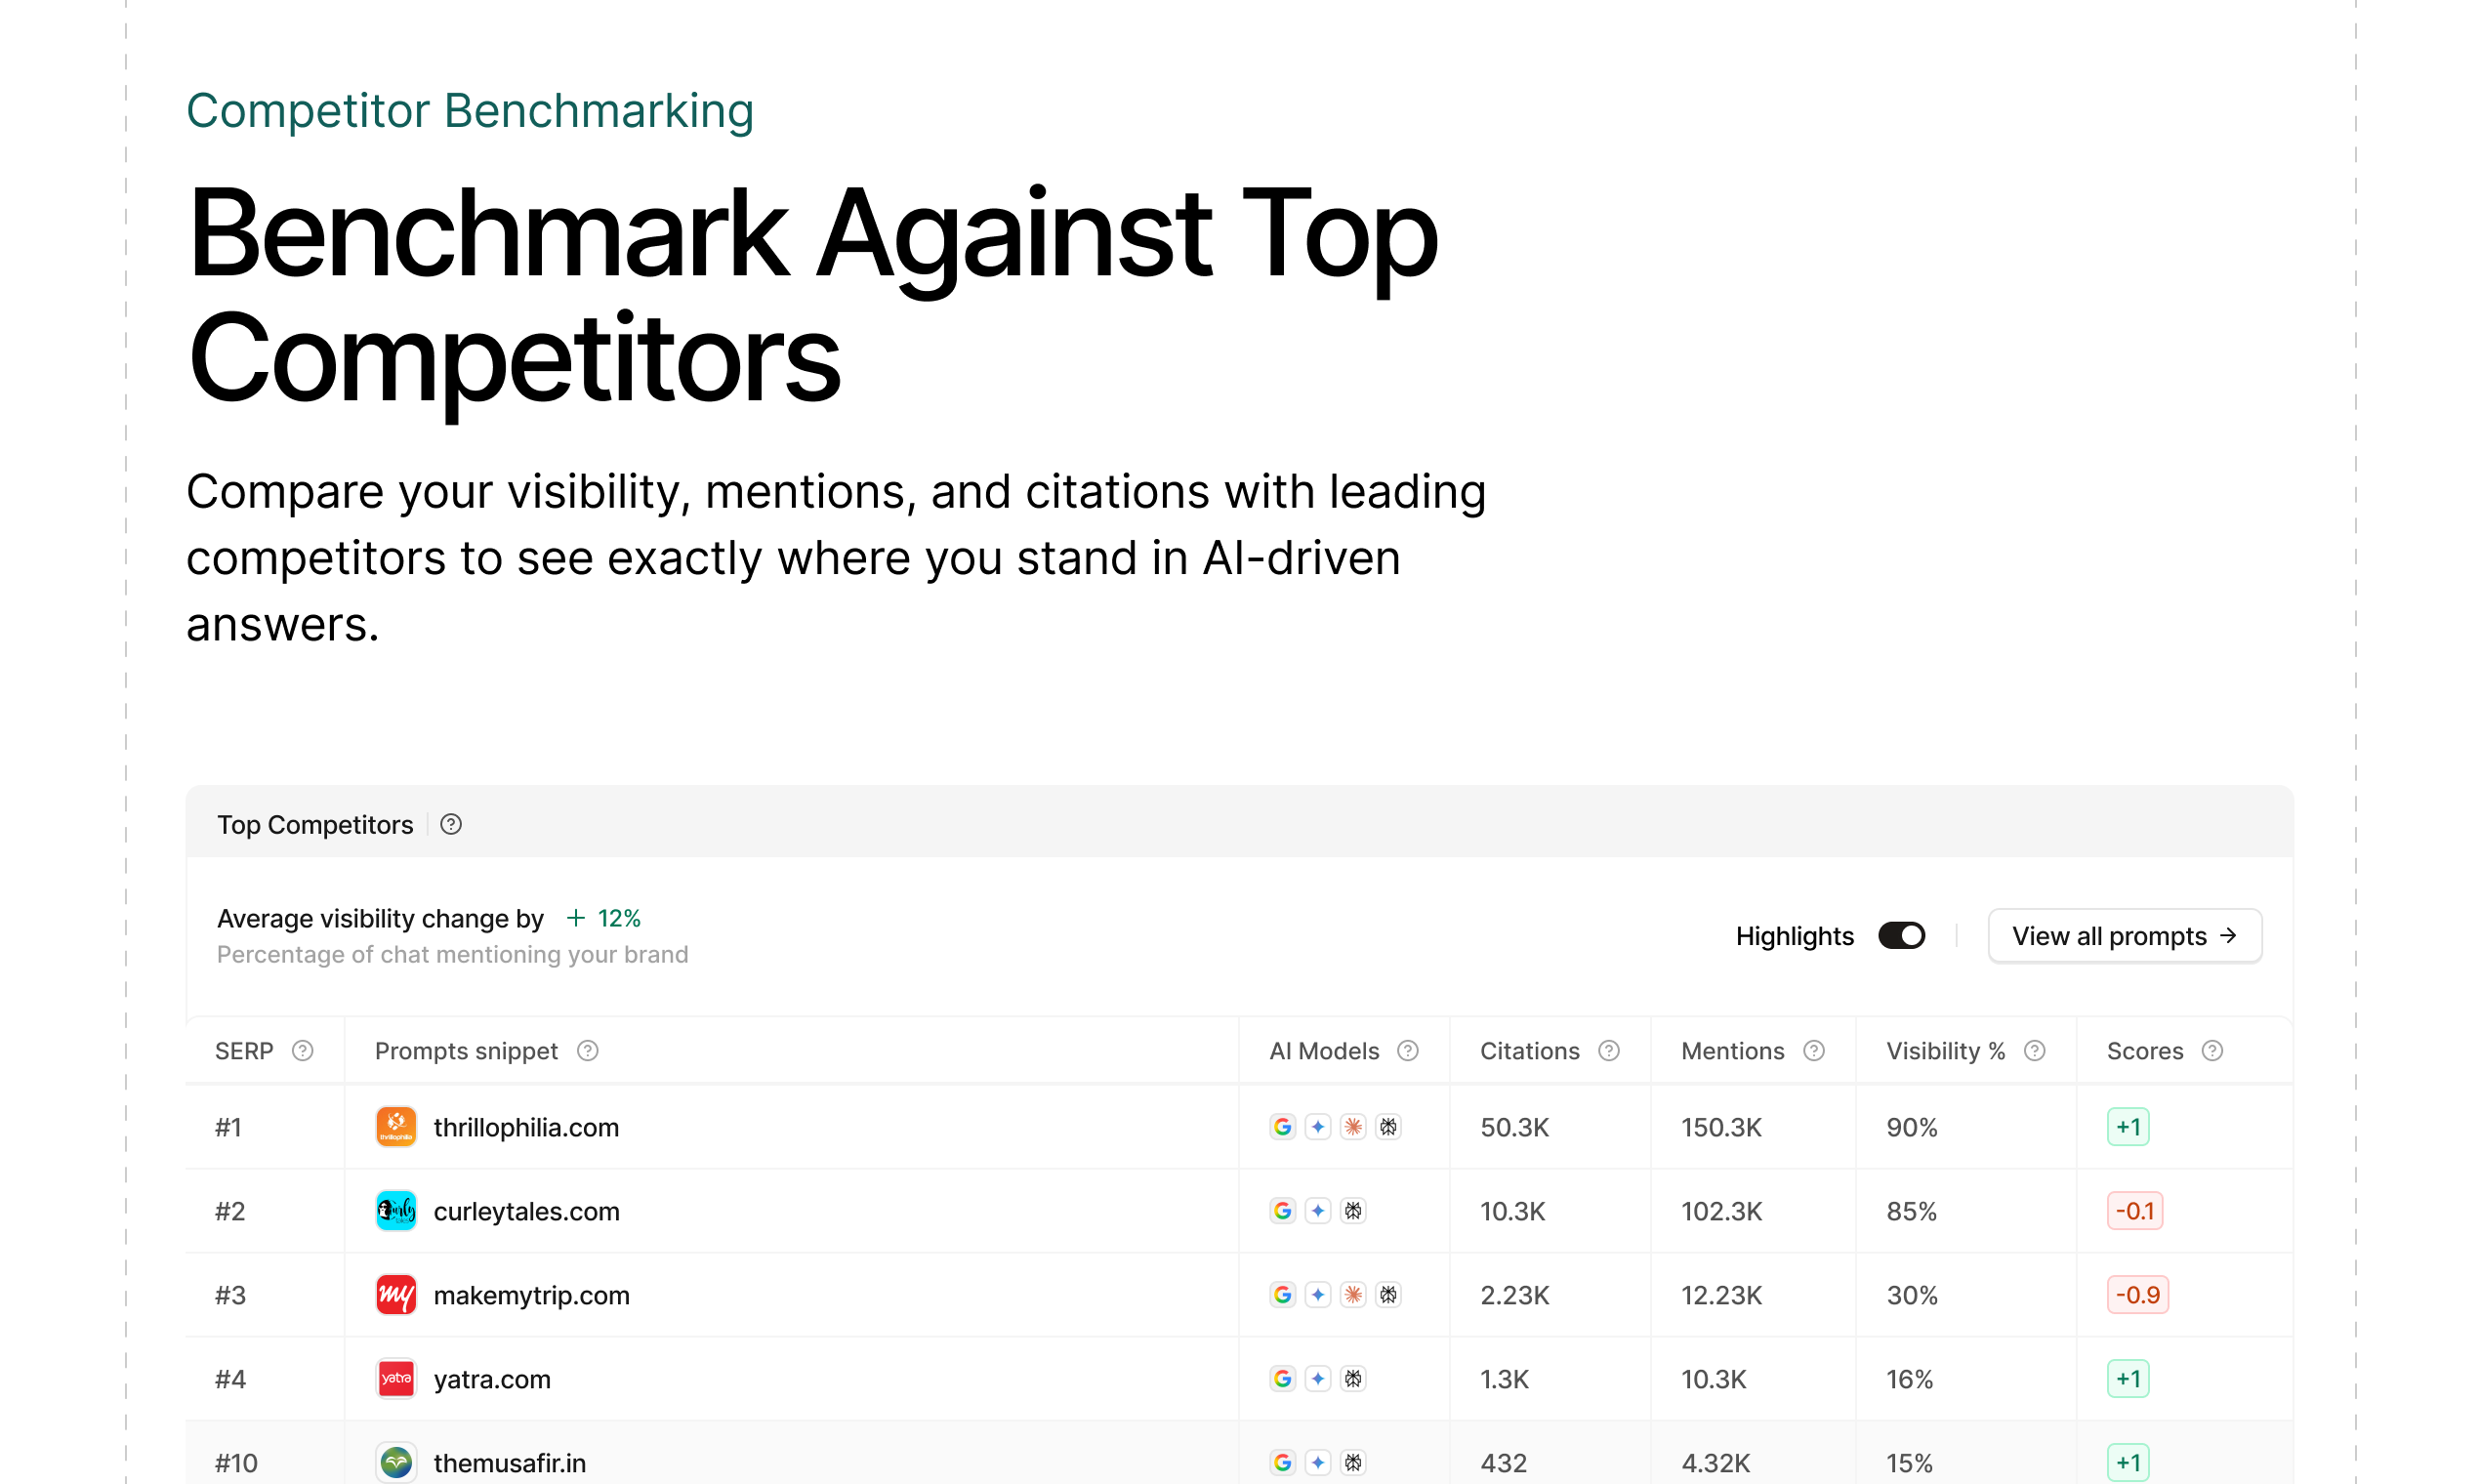Click the help icon beside Top Competitors

click(x=451, y=824)
